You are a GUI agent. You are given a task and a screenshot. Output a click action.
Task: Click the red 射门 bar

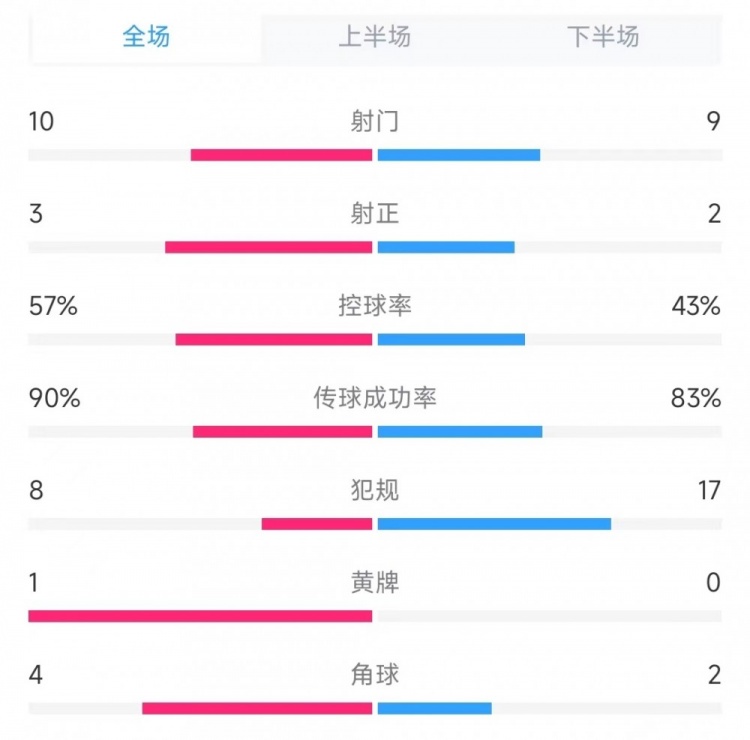click(x=281, y=155)
